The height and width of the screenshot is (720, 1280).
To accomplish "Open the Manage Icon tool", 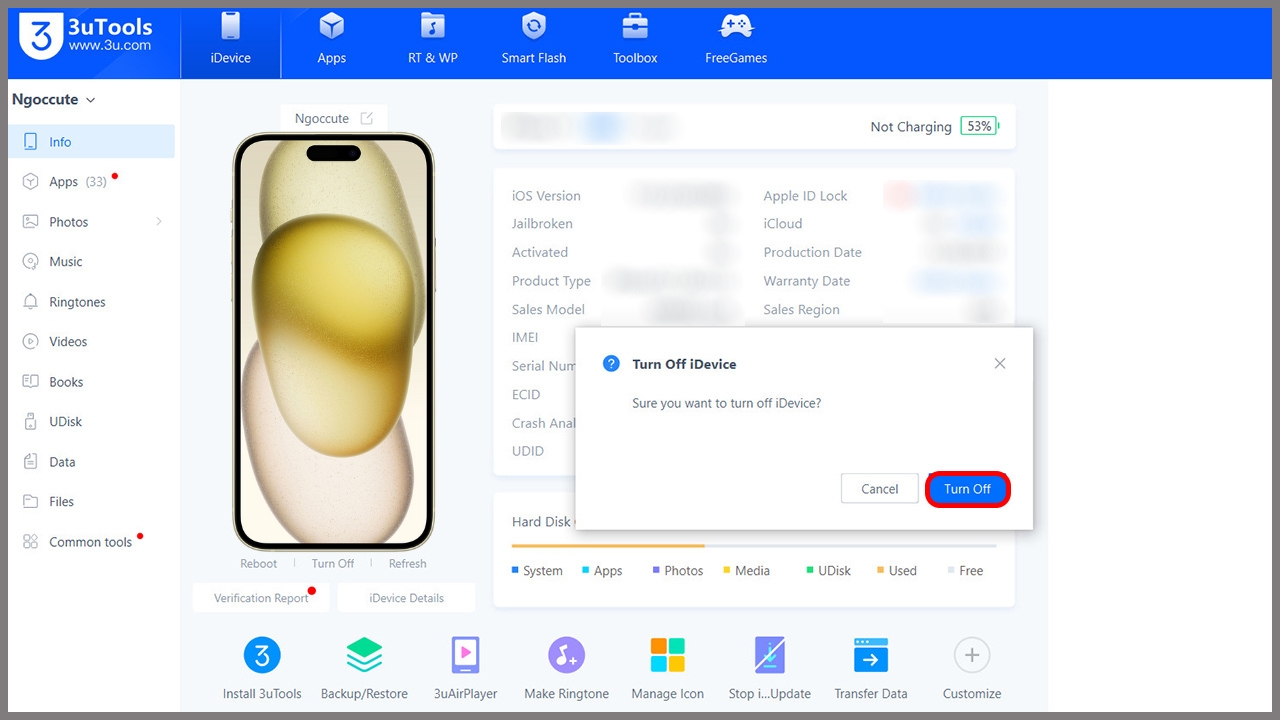I will coord(668,656).
